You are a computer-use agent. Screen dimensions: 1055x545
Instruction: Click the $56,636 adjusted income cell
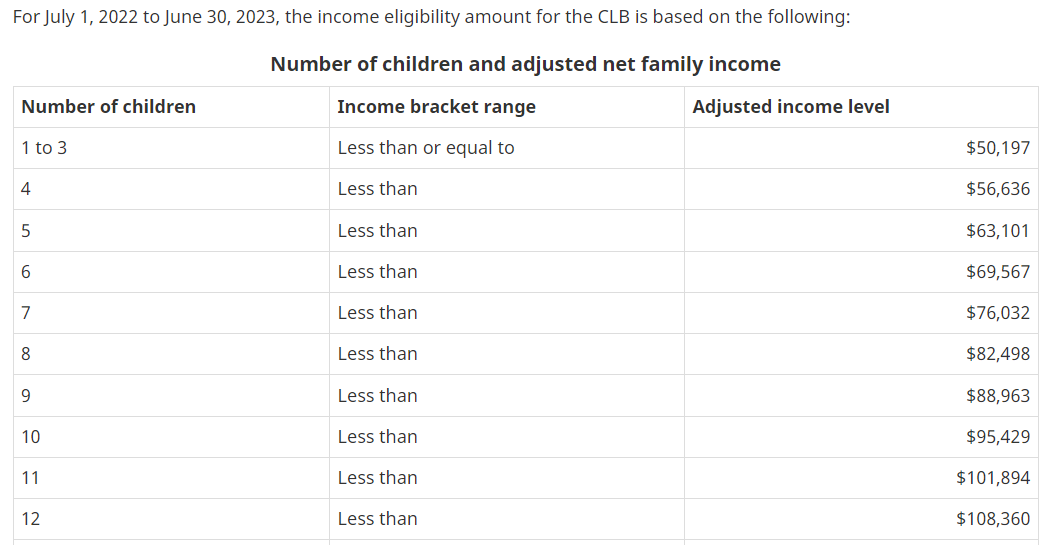pos(997,189)
